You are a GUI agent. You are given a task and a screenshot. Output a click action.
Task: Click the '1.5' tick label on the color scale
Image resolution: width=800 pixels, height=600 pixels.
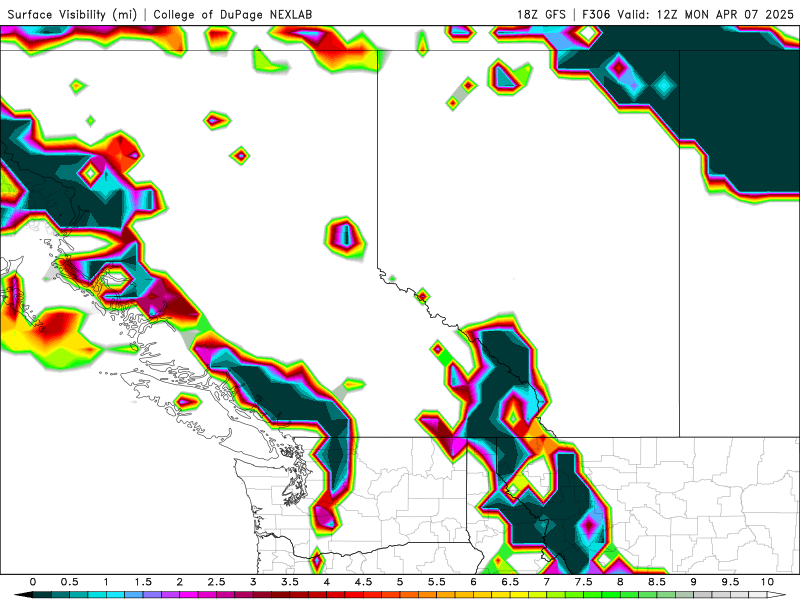coord(143,582)
